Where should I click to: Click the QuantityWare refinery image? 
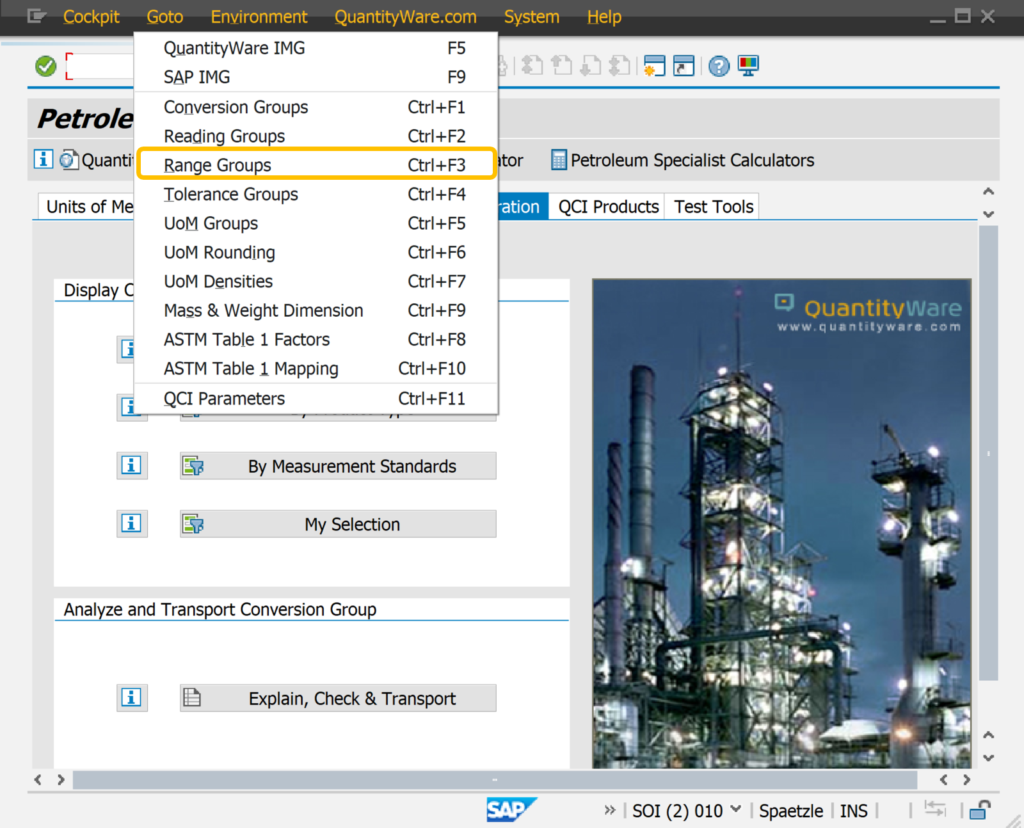tap(782, 523)
